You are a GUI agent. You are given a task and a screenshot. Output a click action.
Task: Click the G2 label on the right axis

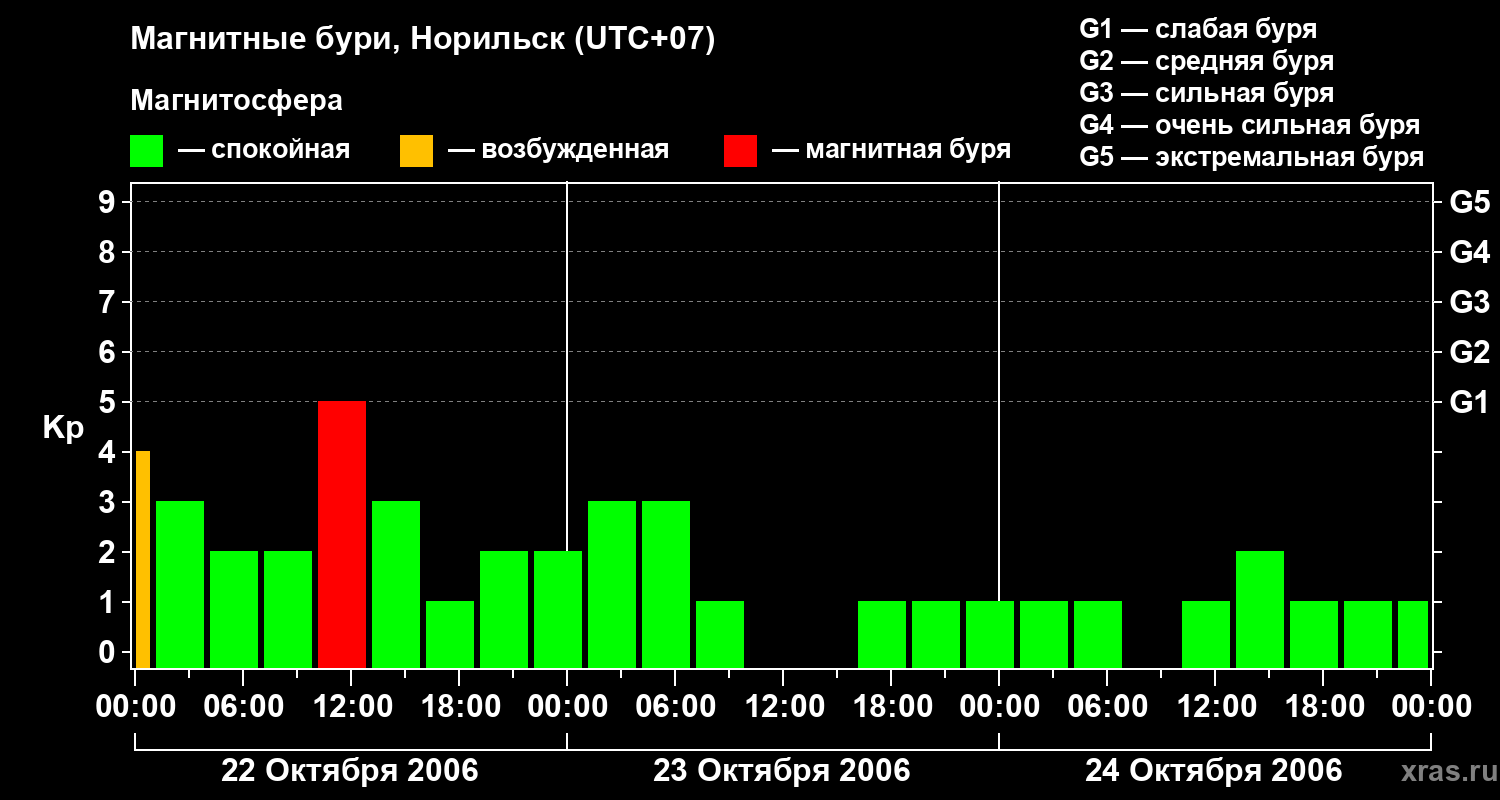[x=1469, y=352]
